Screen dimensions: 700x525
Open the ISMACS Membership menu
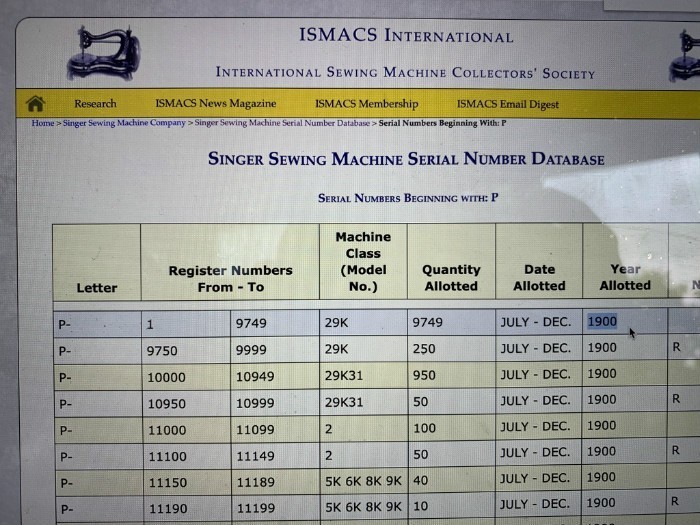[366, 104]
